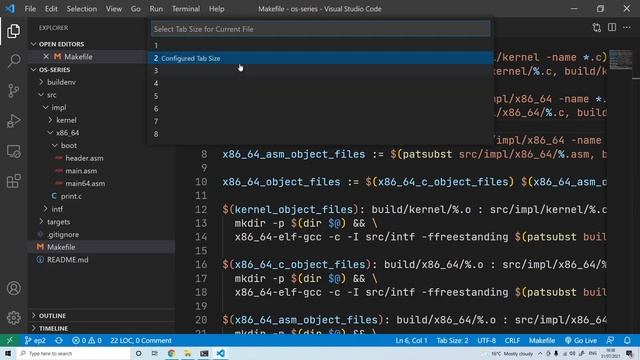Click the Go Live button
This screenshot has width=640, height=360.
[x=581, y=340]
